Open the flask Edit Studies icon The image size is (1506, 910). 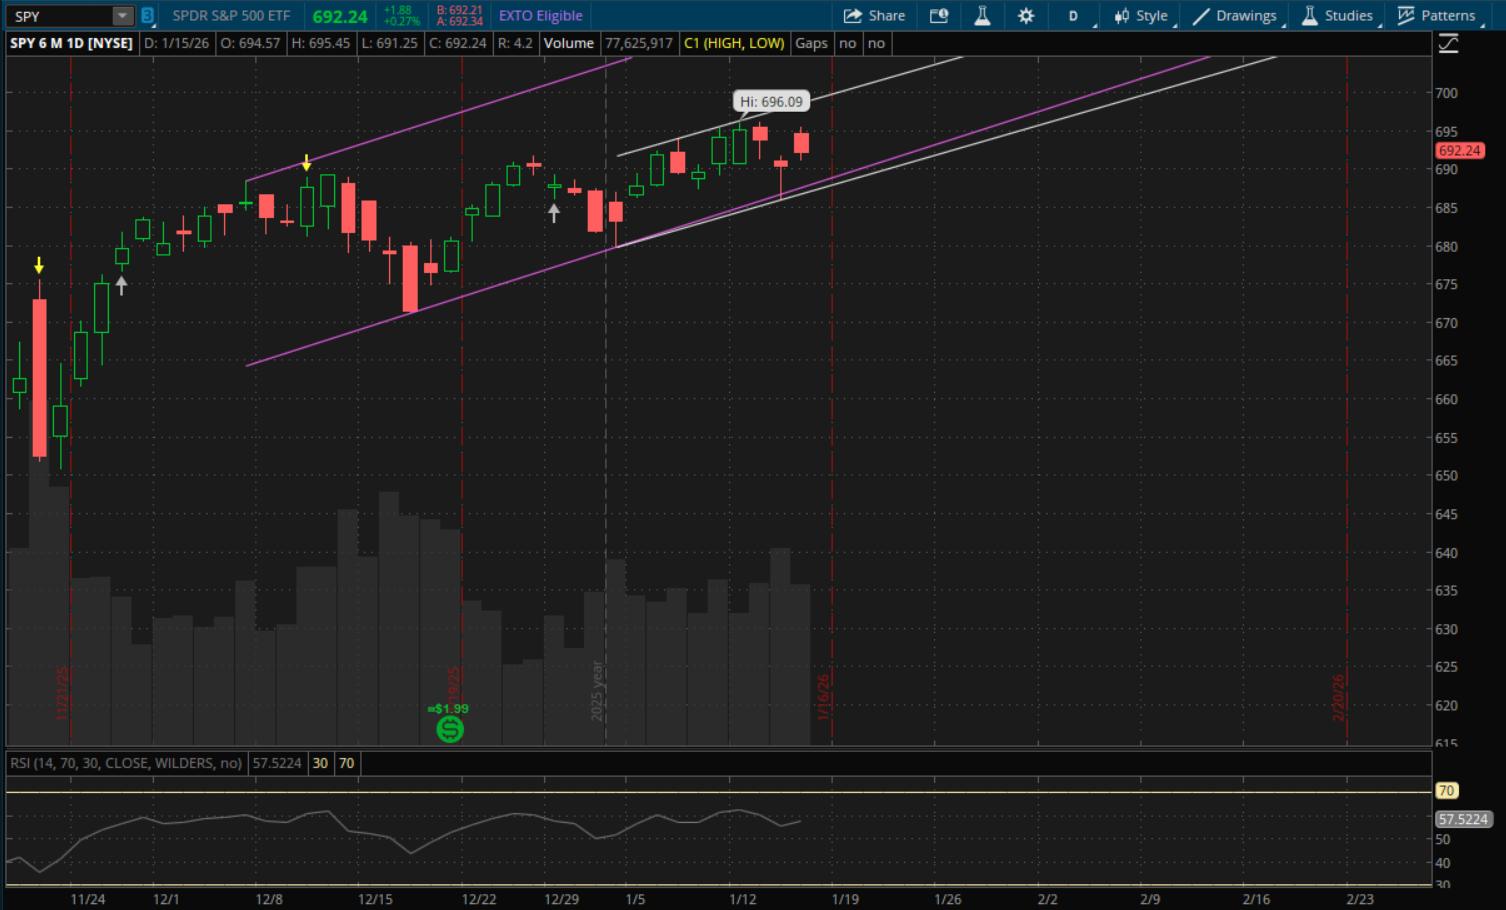pyautogui.click(x=982, y=16)
